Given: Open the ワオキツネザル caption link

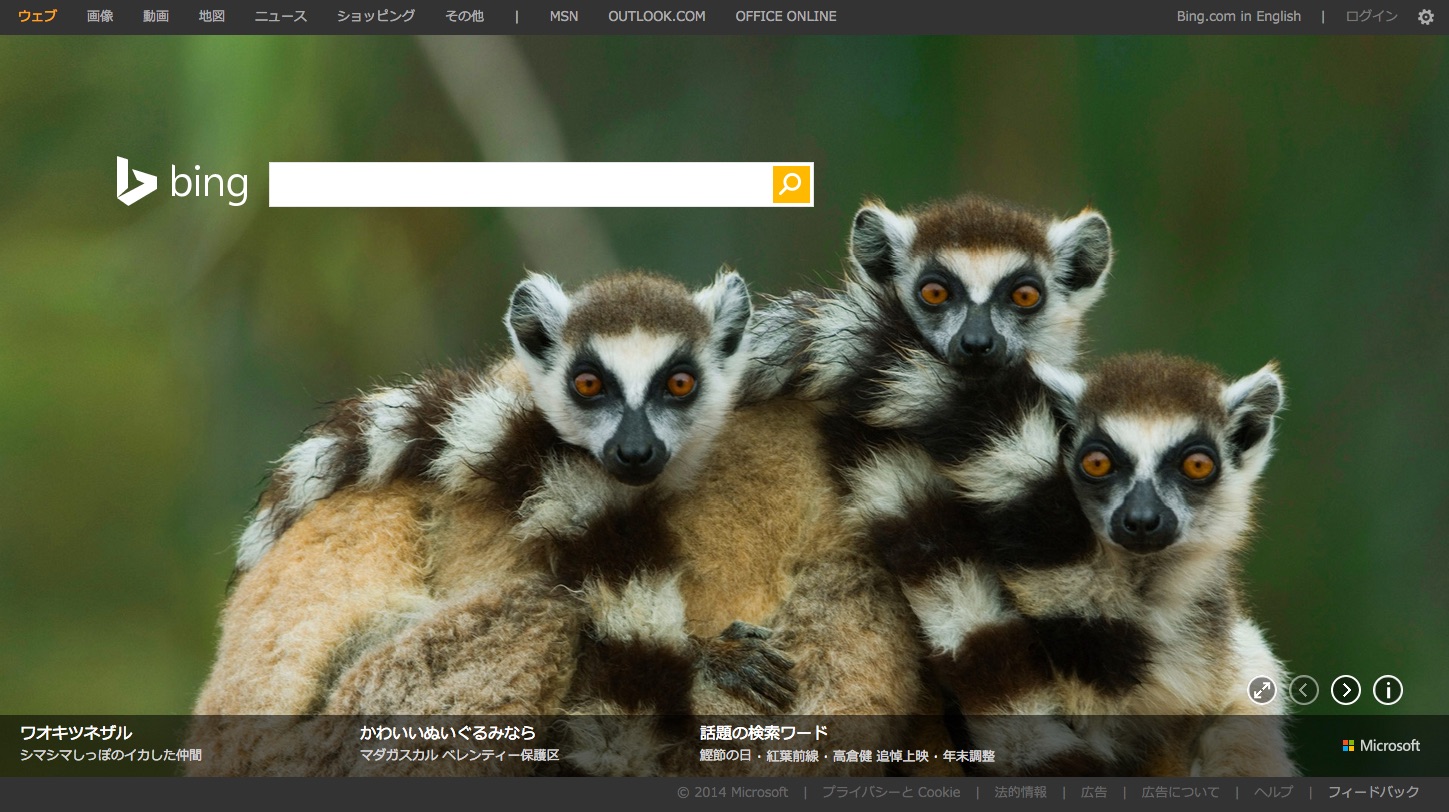Looking at the screenshot, I should point(76,733).
